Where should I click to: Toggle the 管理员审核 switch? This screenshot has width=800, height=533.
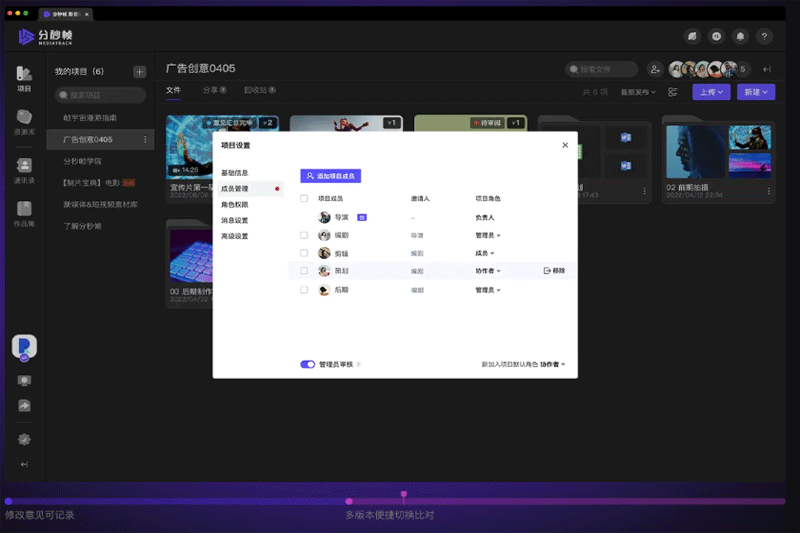[x=308, y=364]
